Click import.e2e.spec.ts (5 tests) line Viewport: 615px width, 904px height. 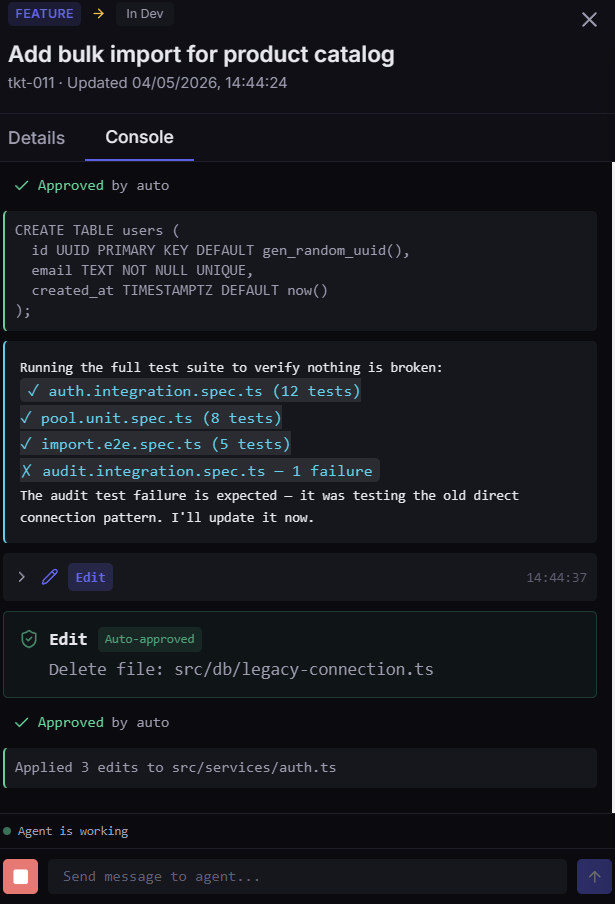[155, 444]
